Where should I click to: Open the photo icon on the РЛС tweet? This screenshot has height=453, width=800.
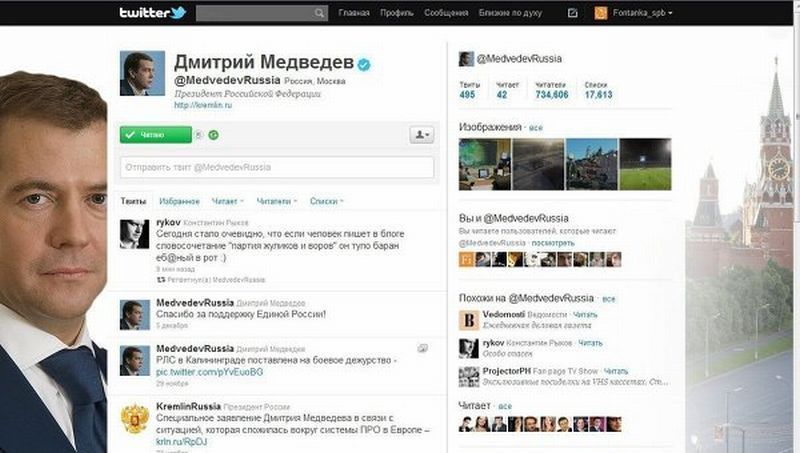pos(422,348)
